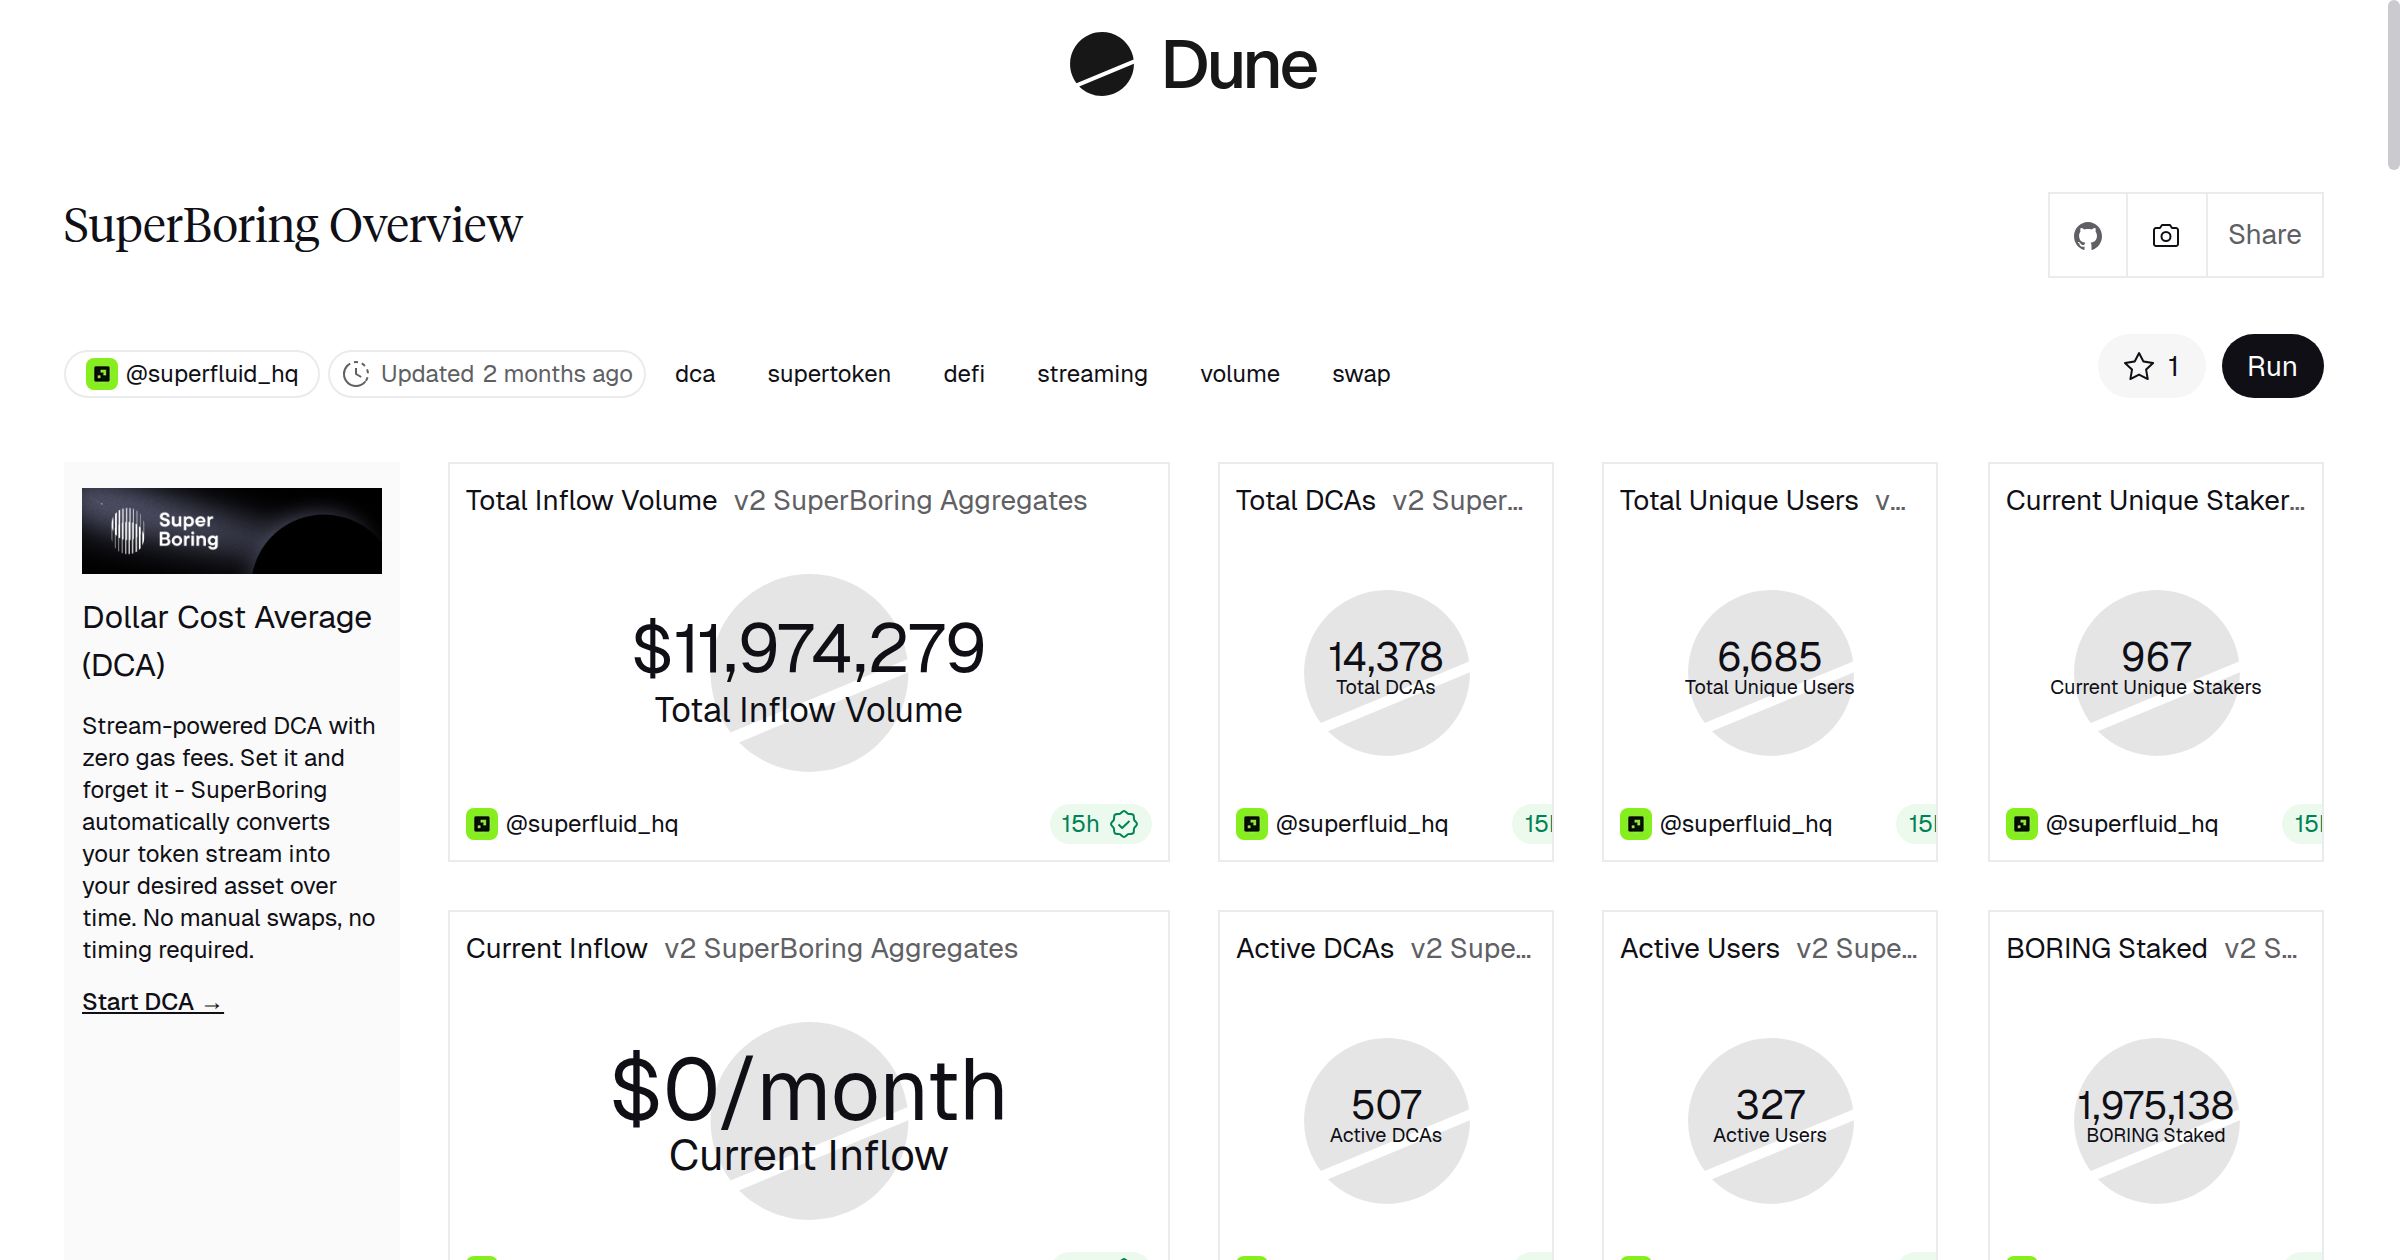
Task: Open the GitHub icon button
Action: (2088, 236)
